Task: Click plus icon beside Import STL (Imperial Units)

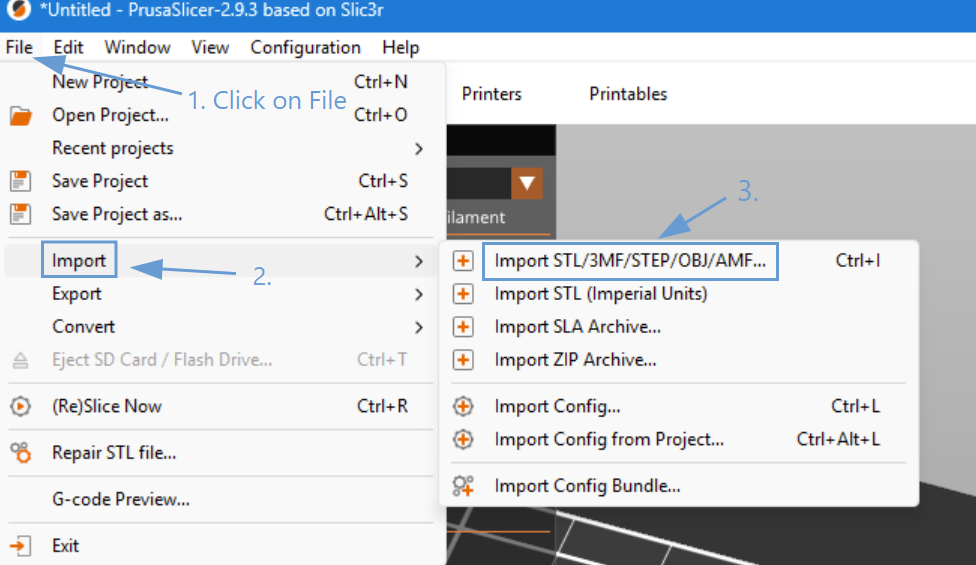Action: (x=463, y=294)
